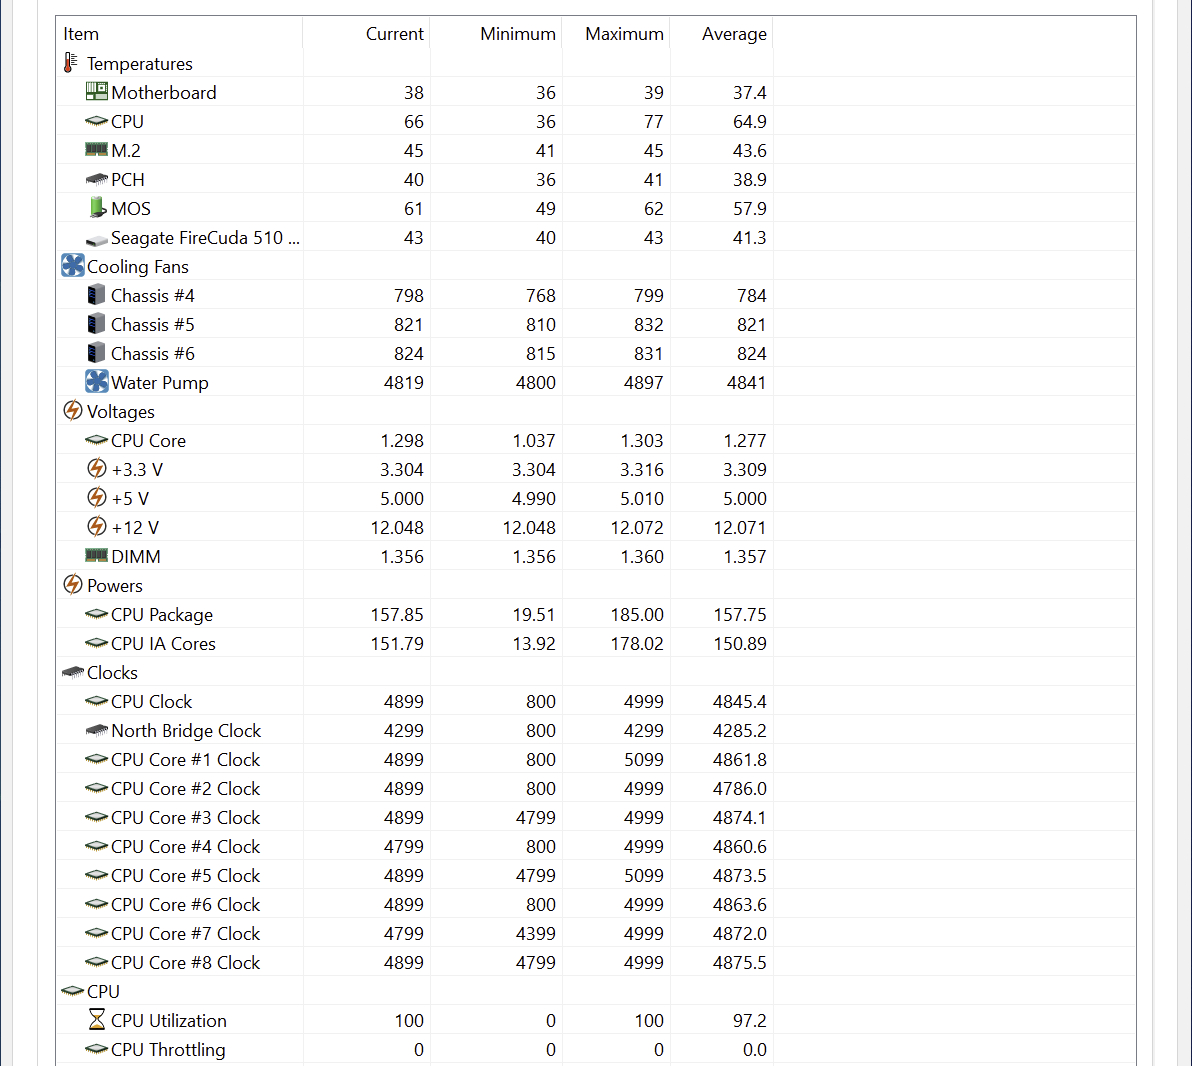
Task: Select the Voltages group row
Action: coord(120,412)
